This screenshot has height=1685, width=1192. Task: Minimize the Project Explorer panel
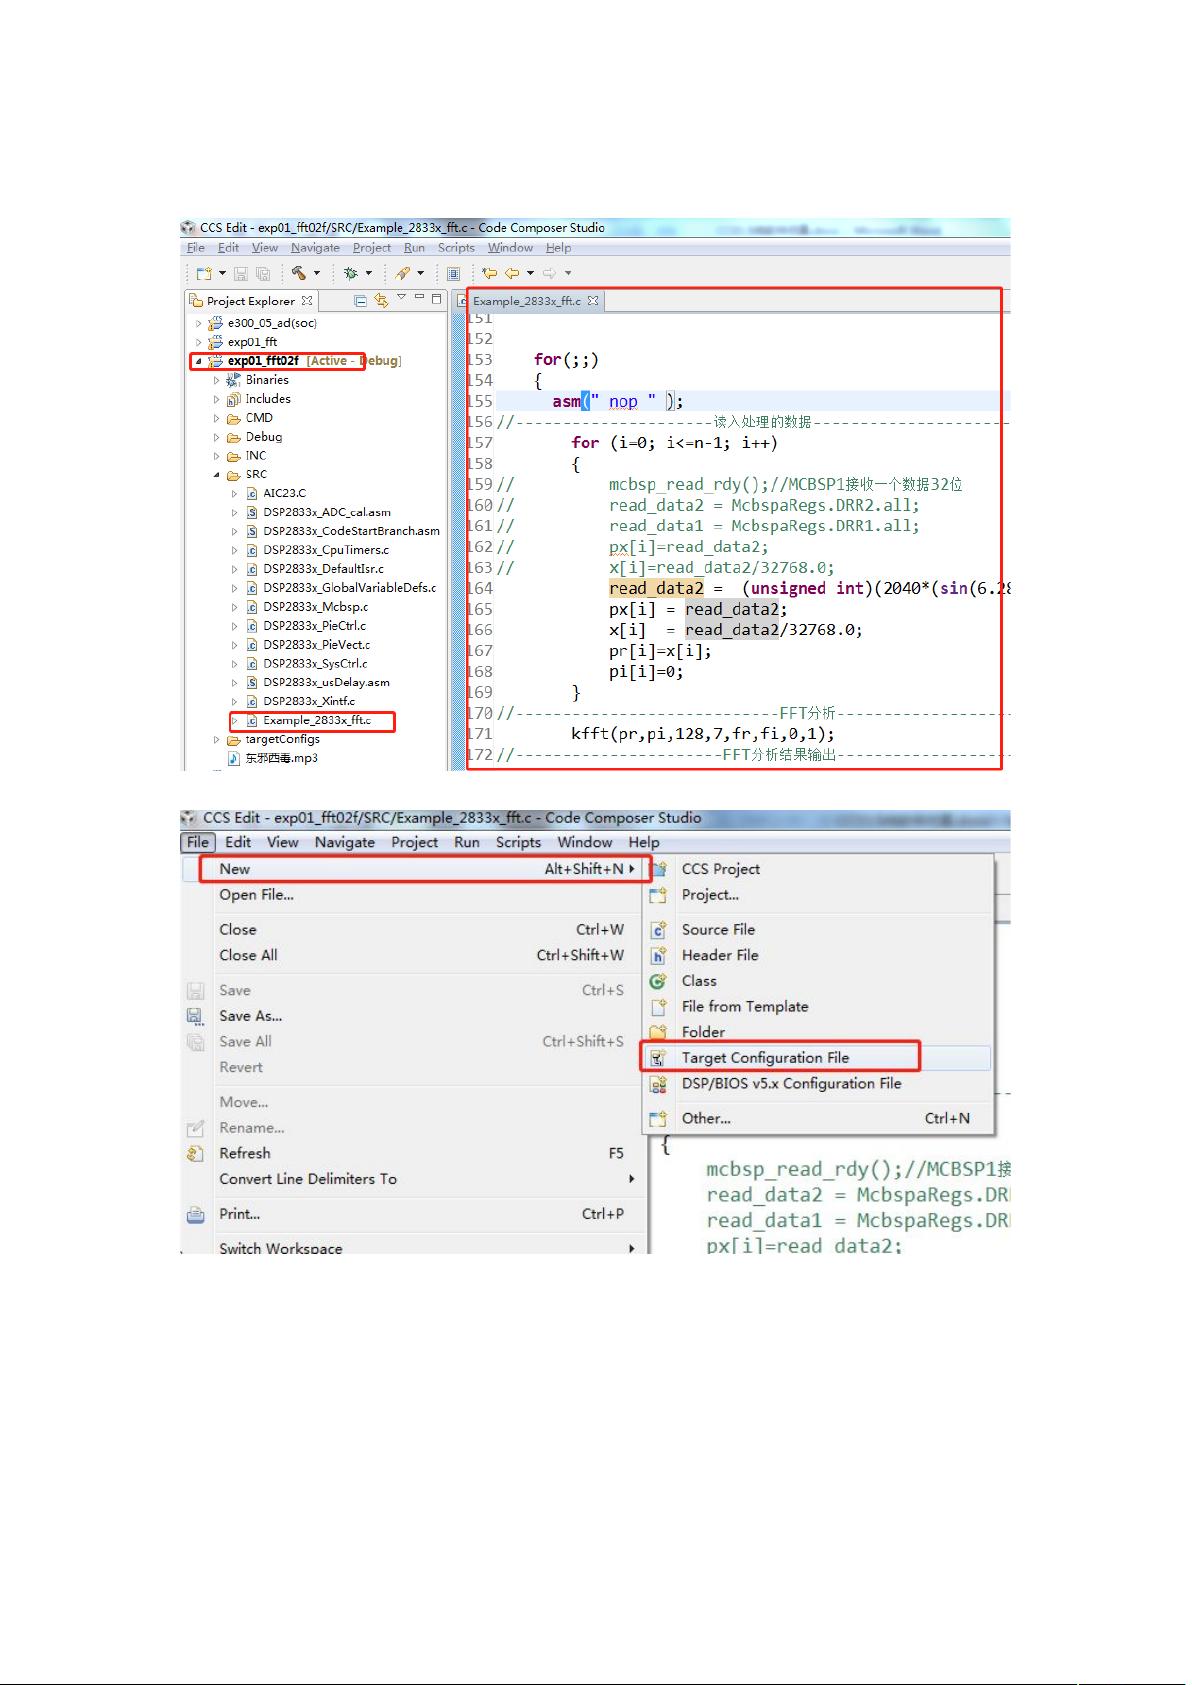coord(420,299)
